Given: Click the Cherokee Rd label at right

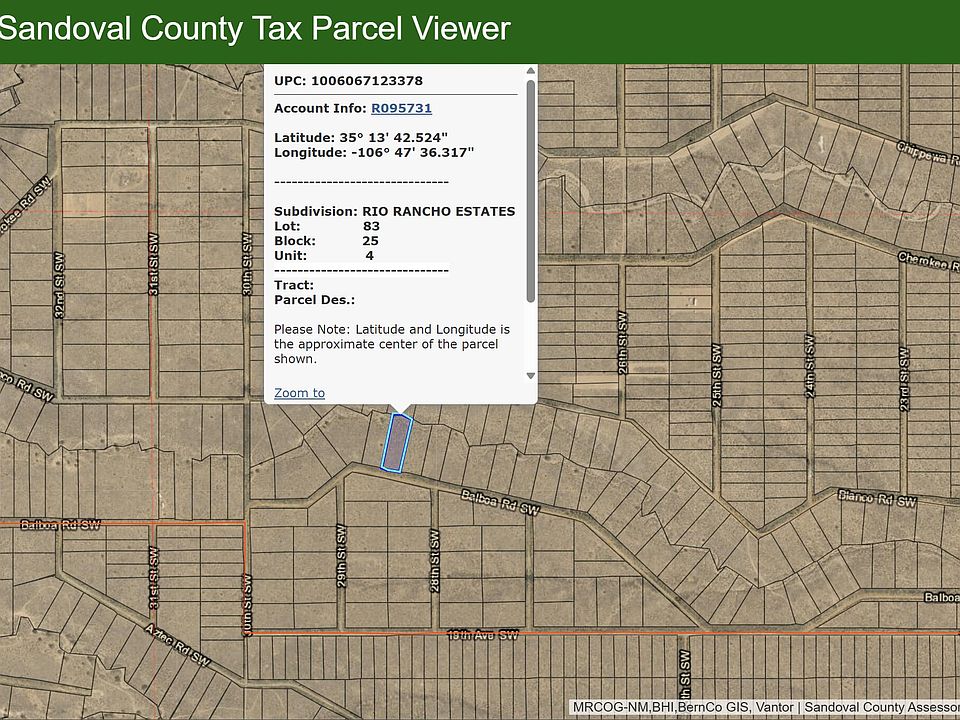Looking at the screenshot, I should coord(929,261).
